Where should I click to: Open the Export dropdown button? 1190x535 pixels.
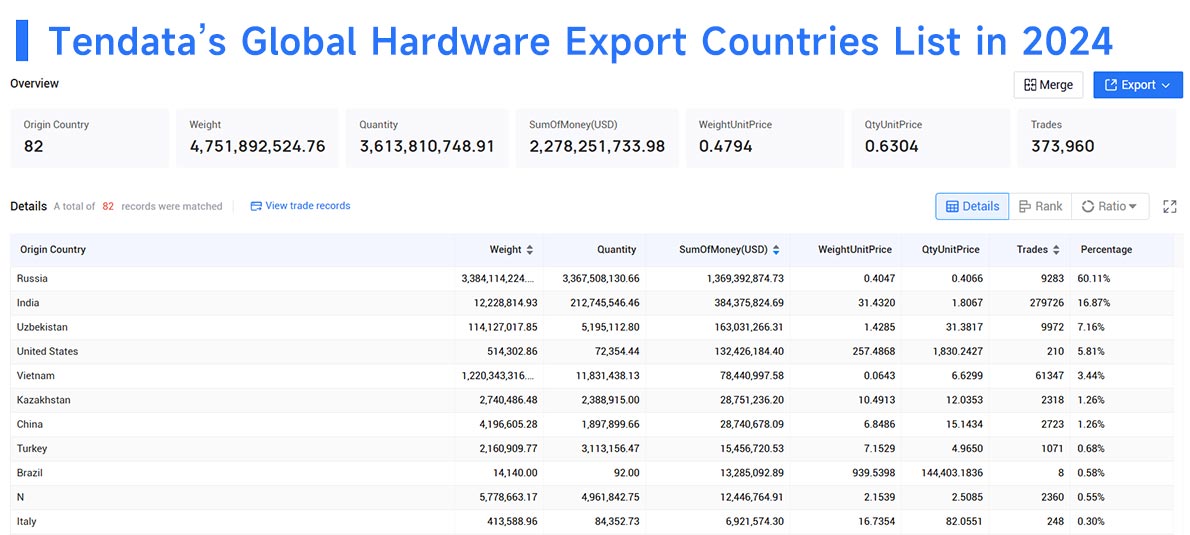[1138, 85]
